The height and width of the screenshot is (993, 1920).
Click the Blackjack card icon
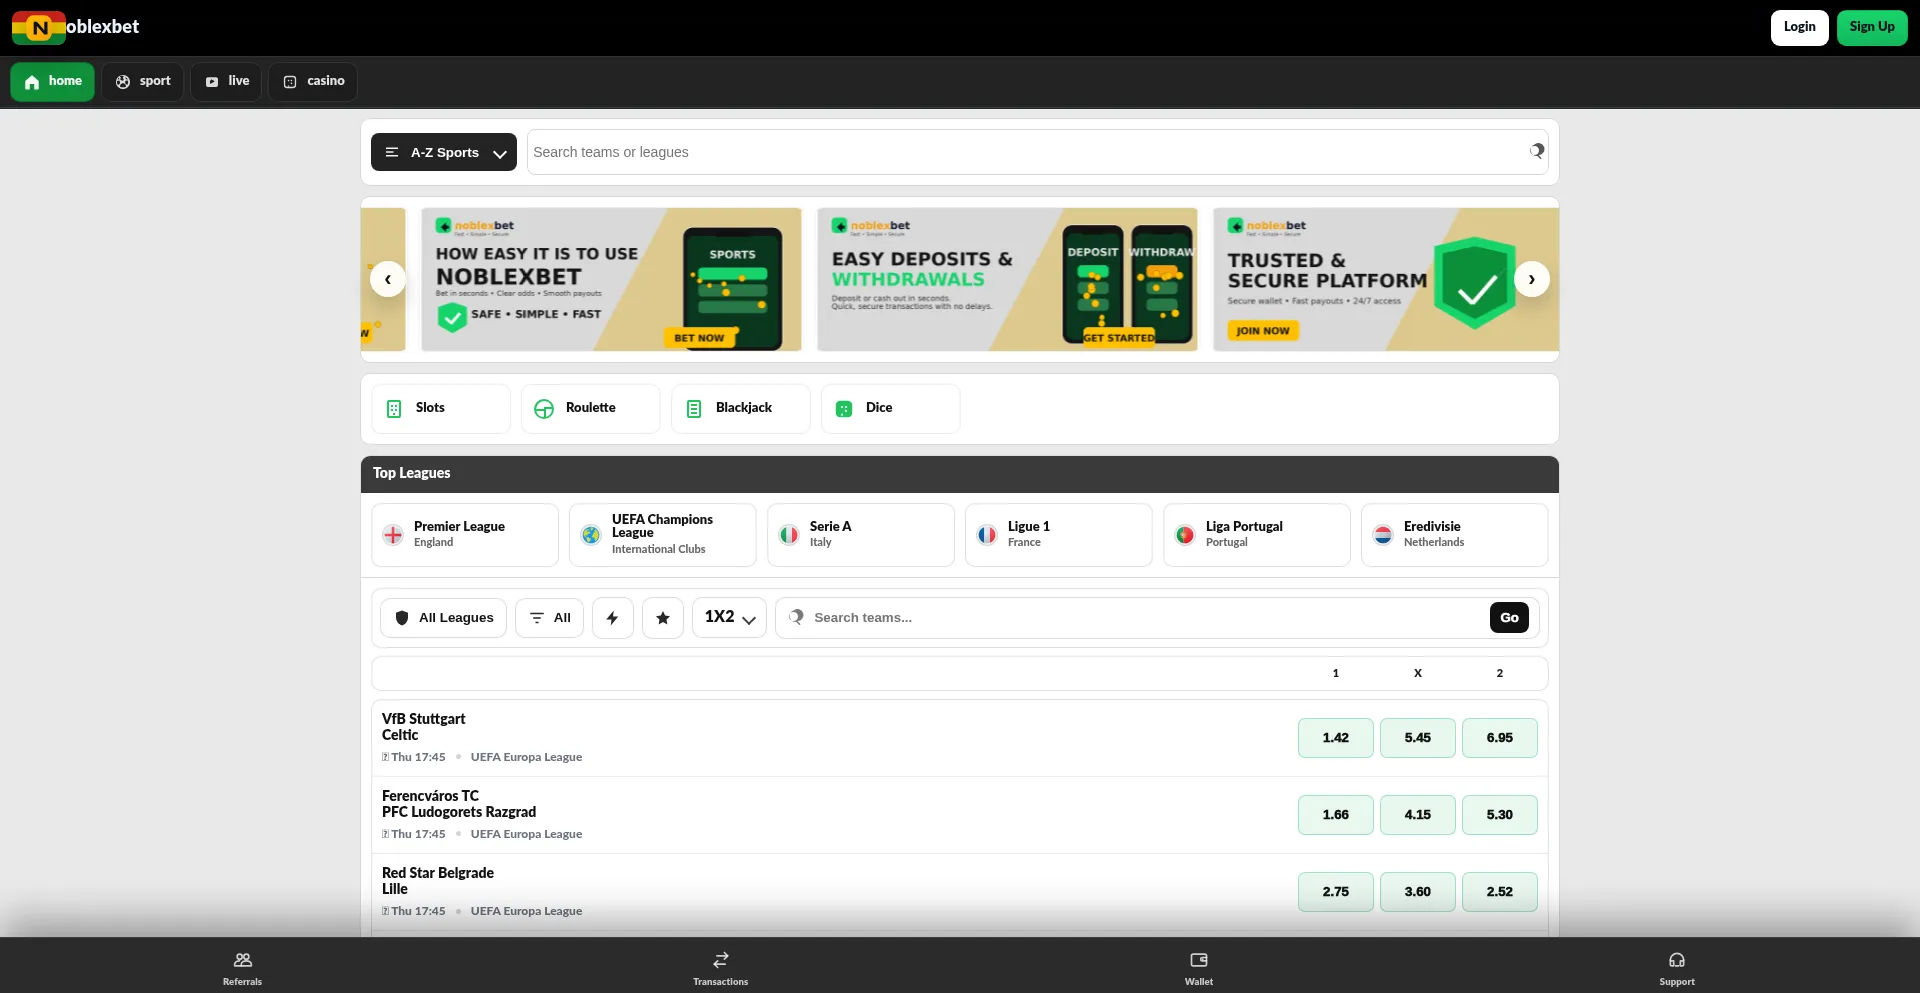tap(694, 409)
